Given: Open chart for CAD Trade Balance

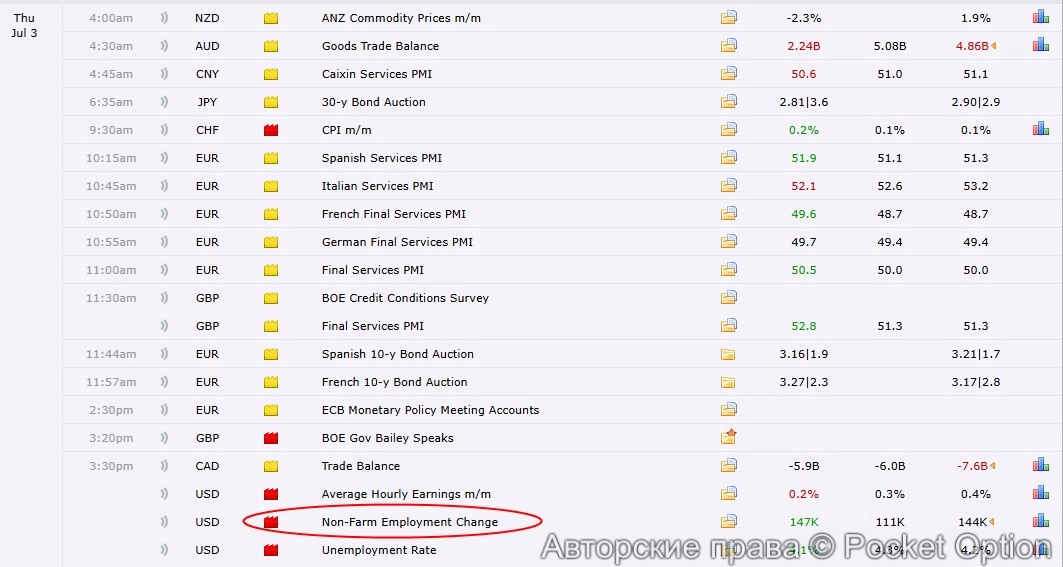Looking at the screenshot, I should click(x=1040, y=466).
